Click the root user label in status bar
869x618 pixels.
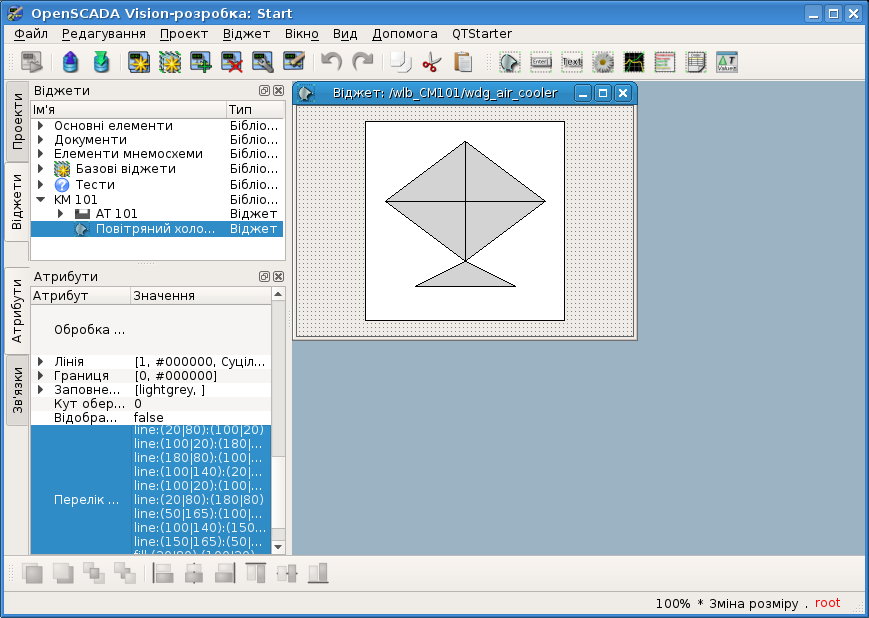(827, 603)
